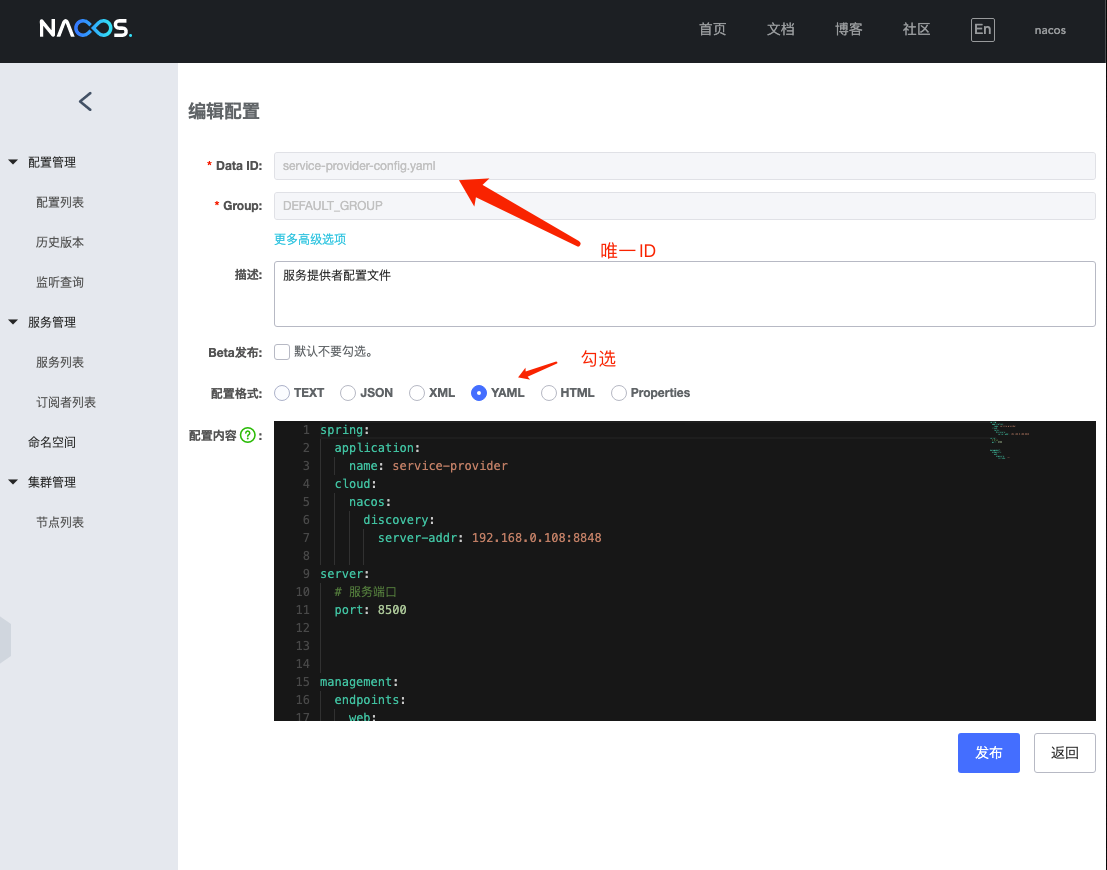Open 配置列表 in sidebar

pos(60,203)
